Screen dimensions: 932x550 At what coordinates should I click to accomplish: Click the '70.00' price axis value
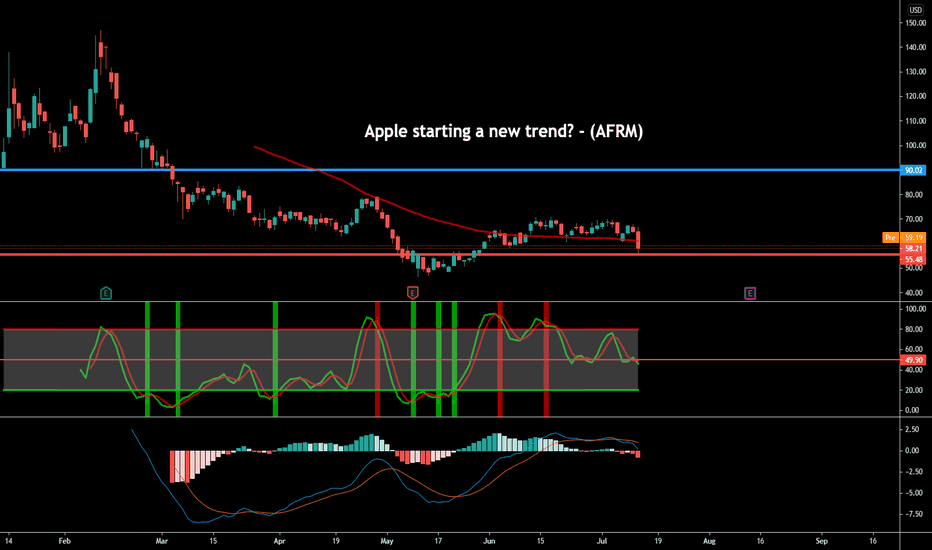point(915,219)
